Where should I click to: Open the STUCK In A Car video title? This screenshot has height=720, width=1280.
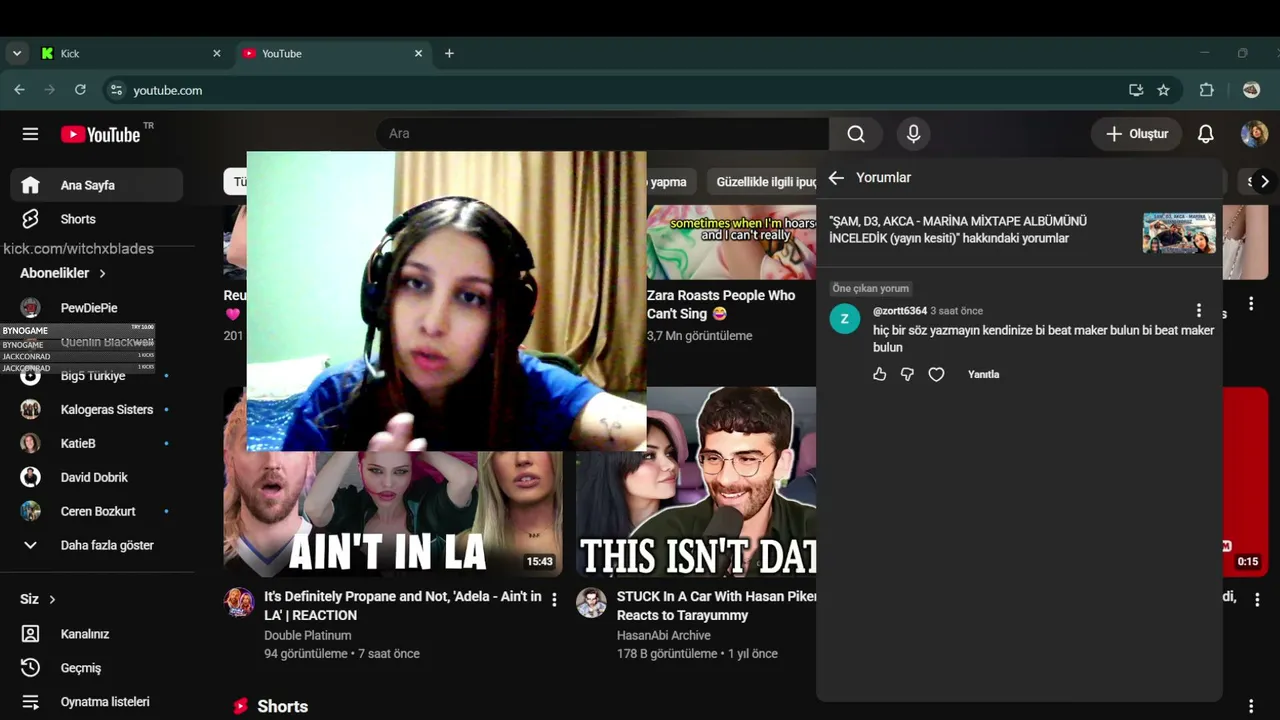coord(716,606)
